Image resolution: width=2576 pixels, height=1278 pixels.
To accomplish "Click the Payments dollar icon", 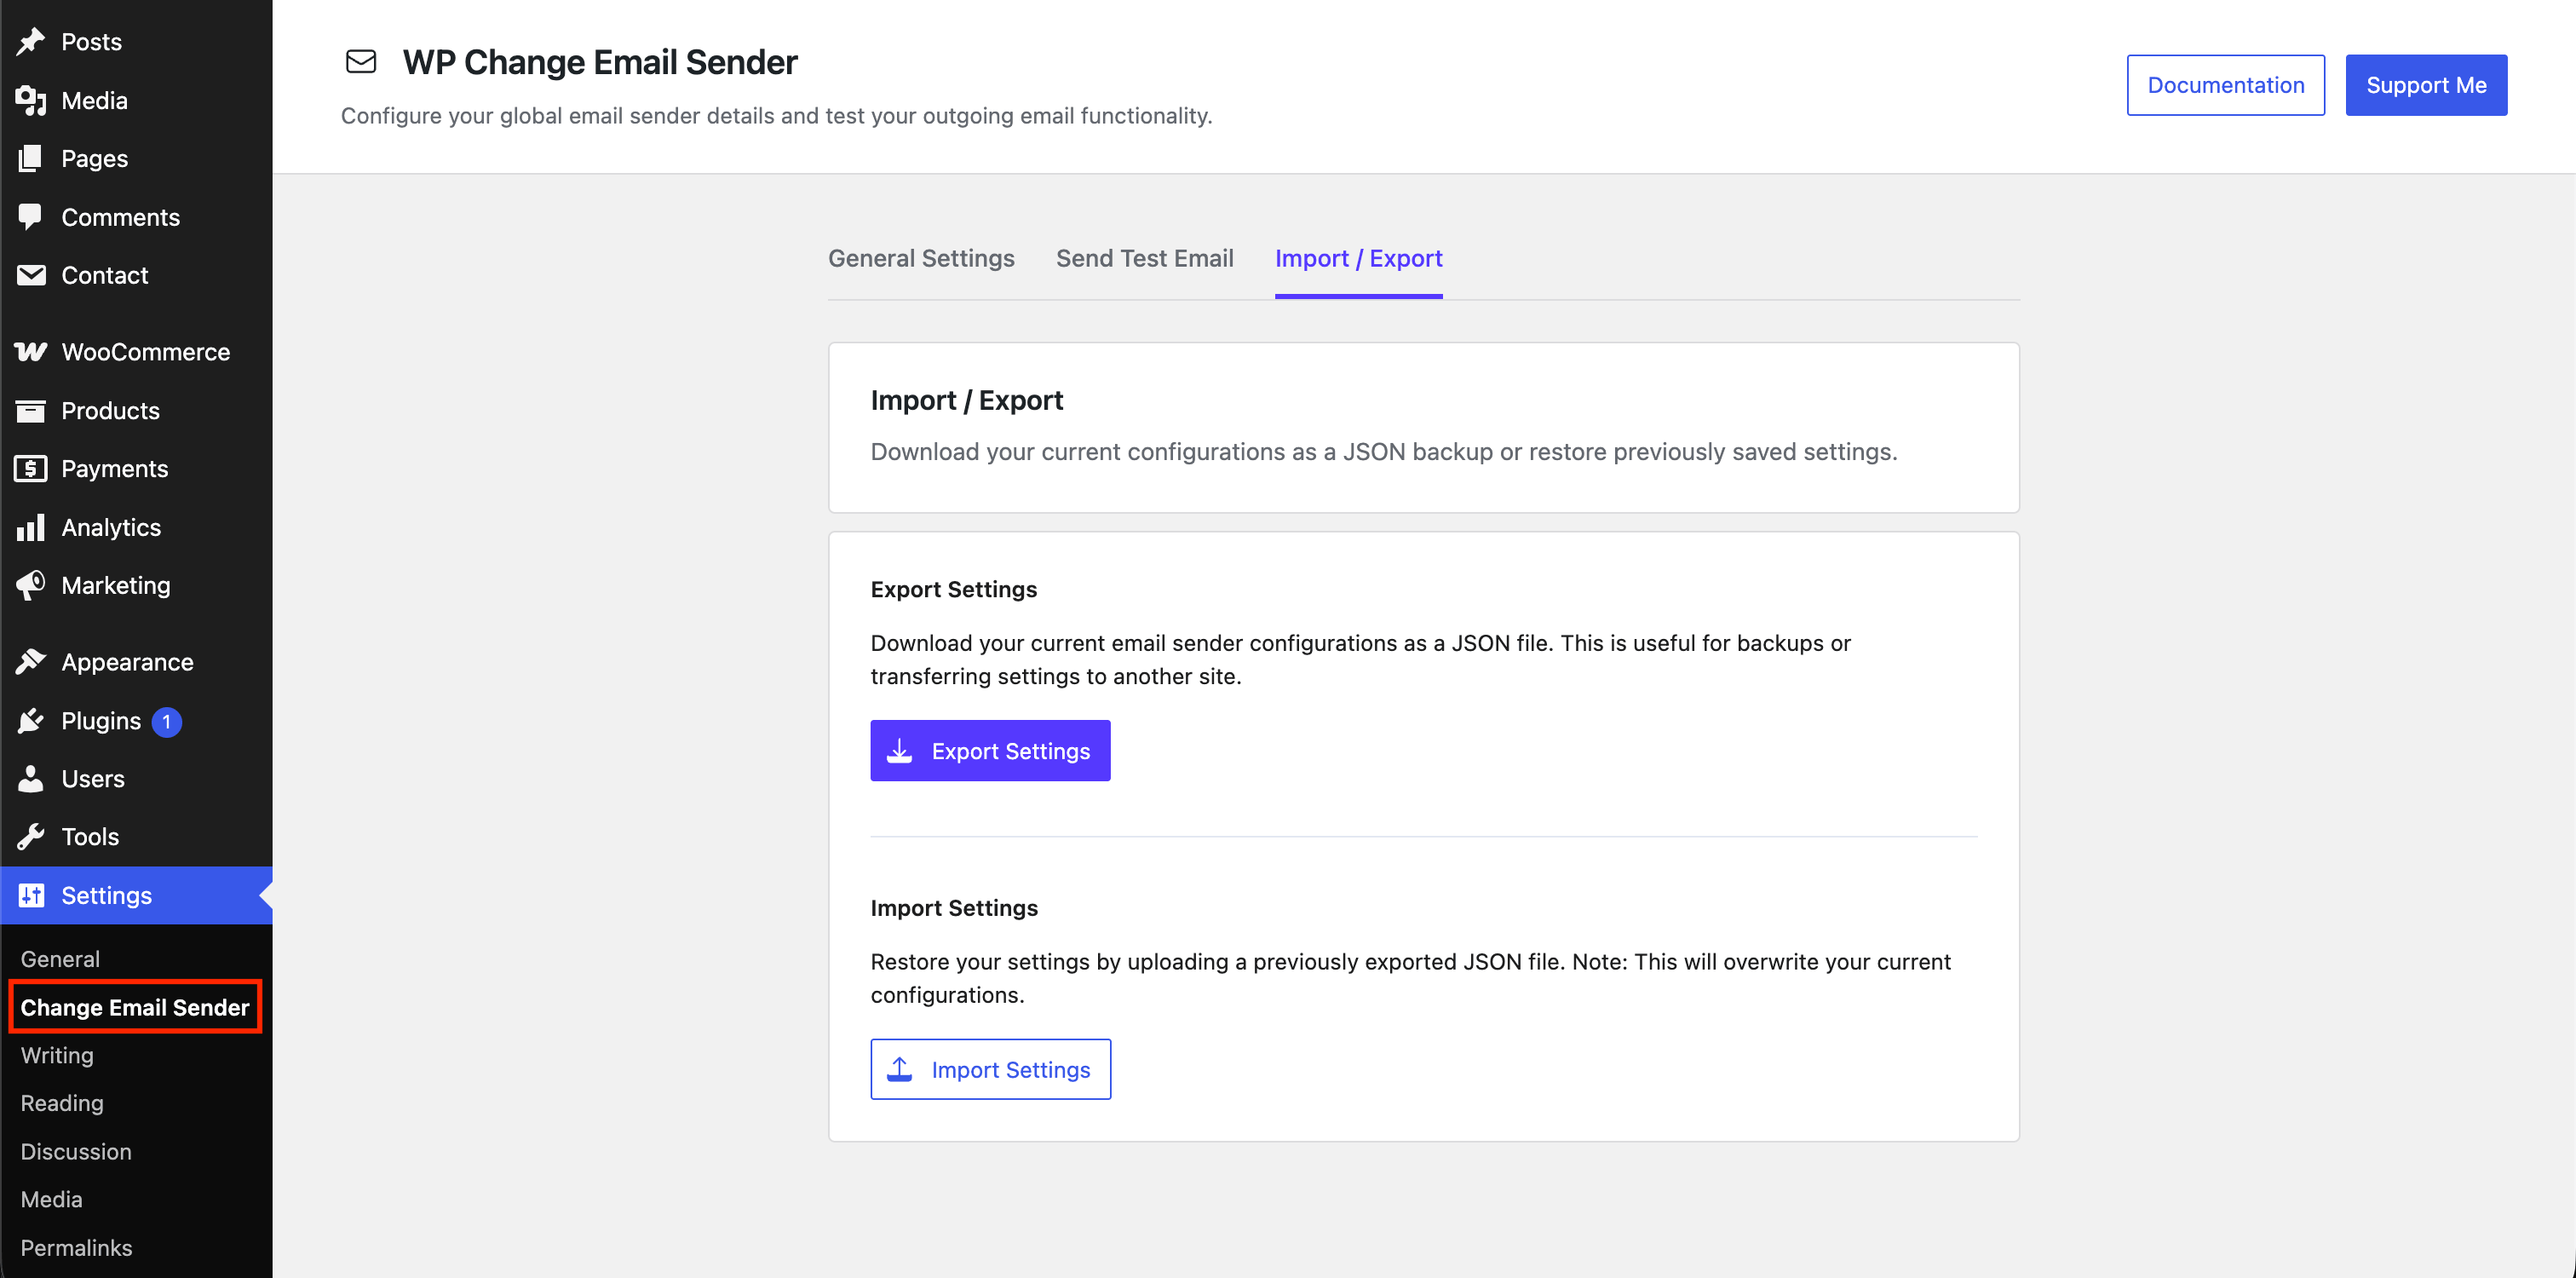I will 31,468.
